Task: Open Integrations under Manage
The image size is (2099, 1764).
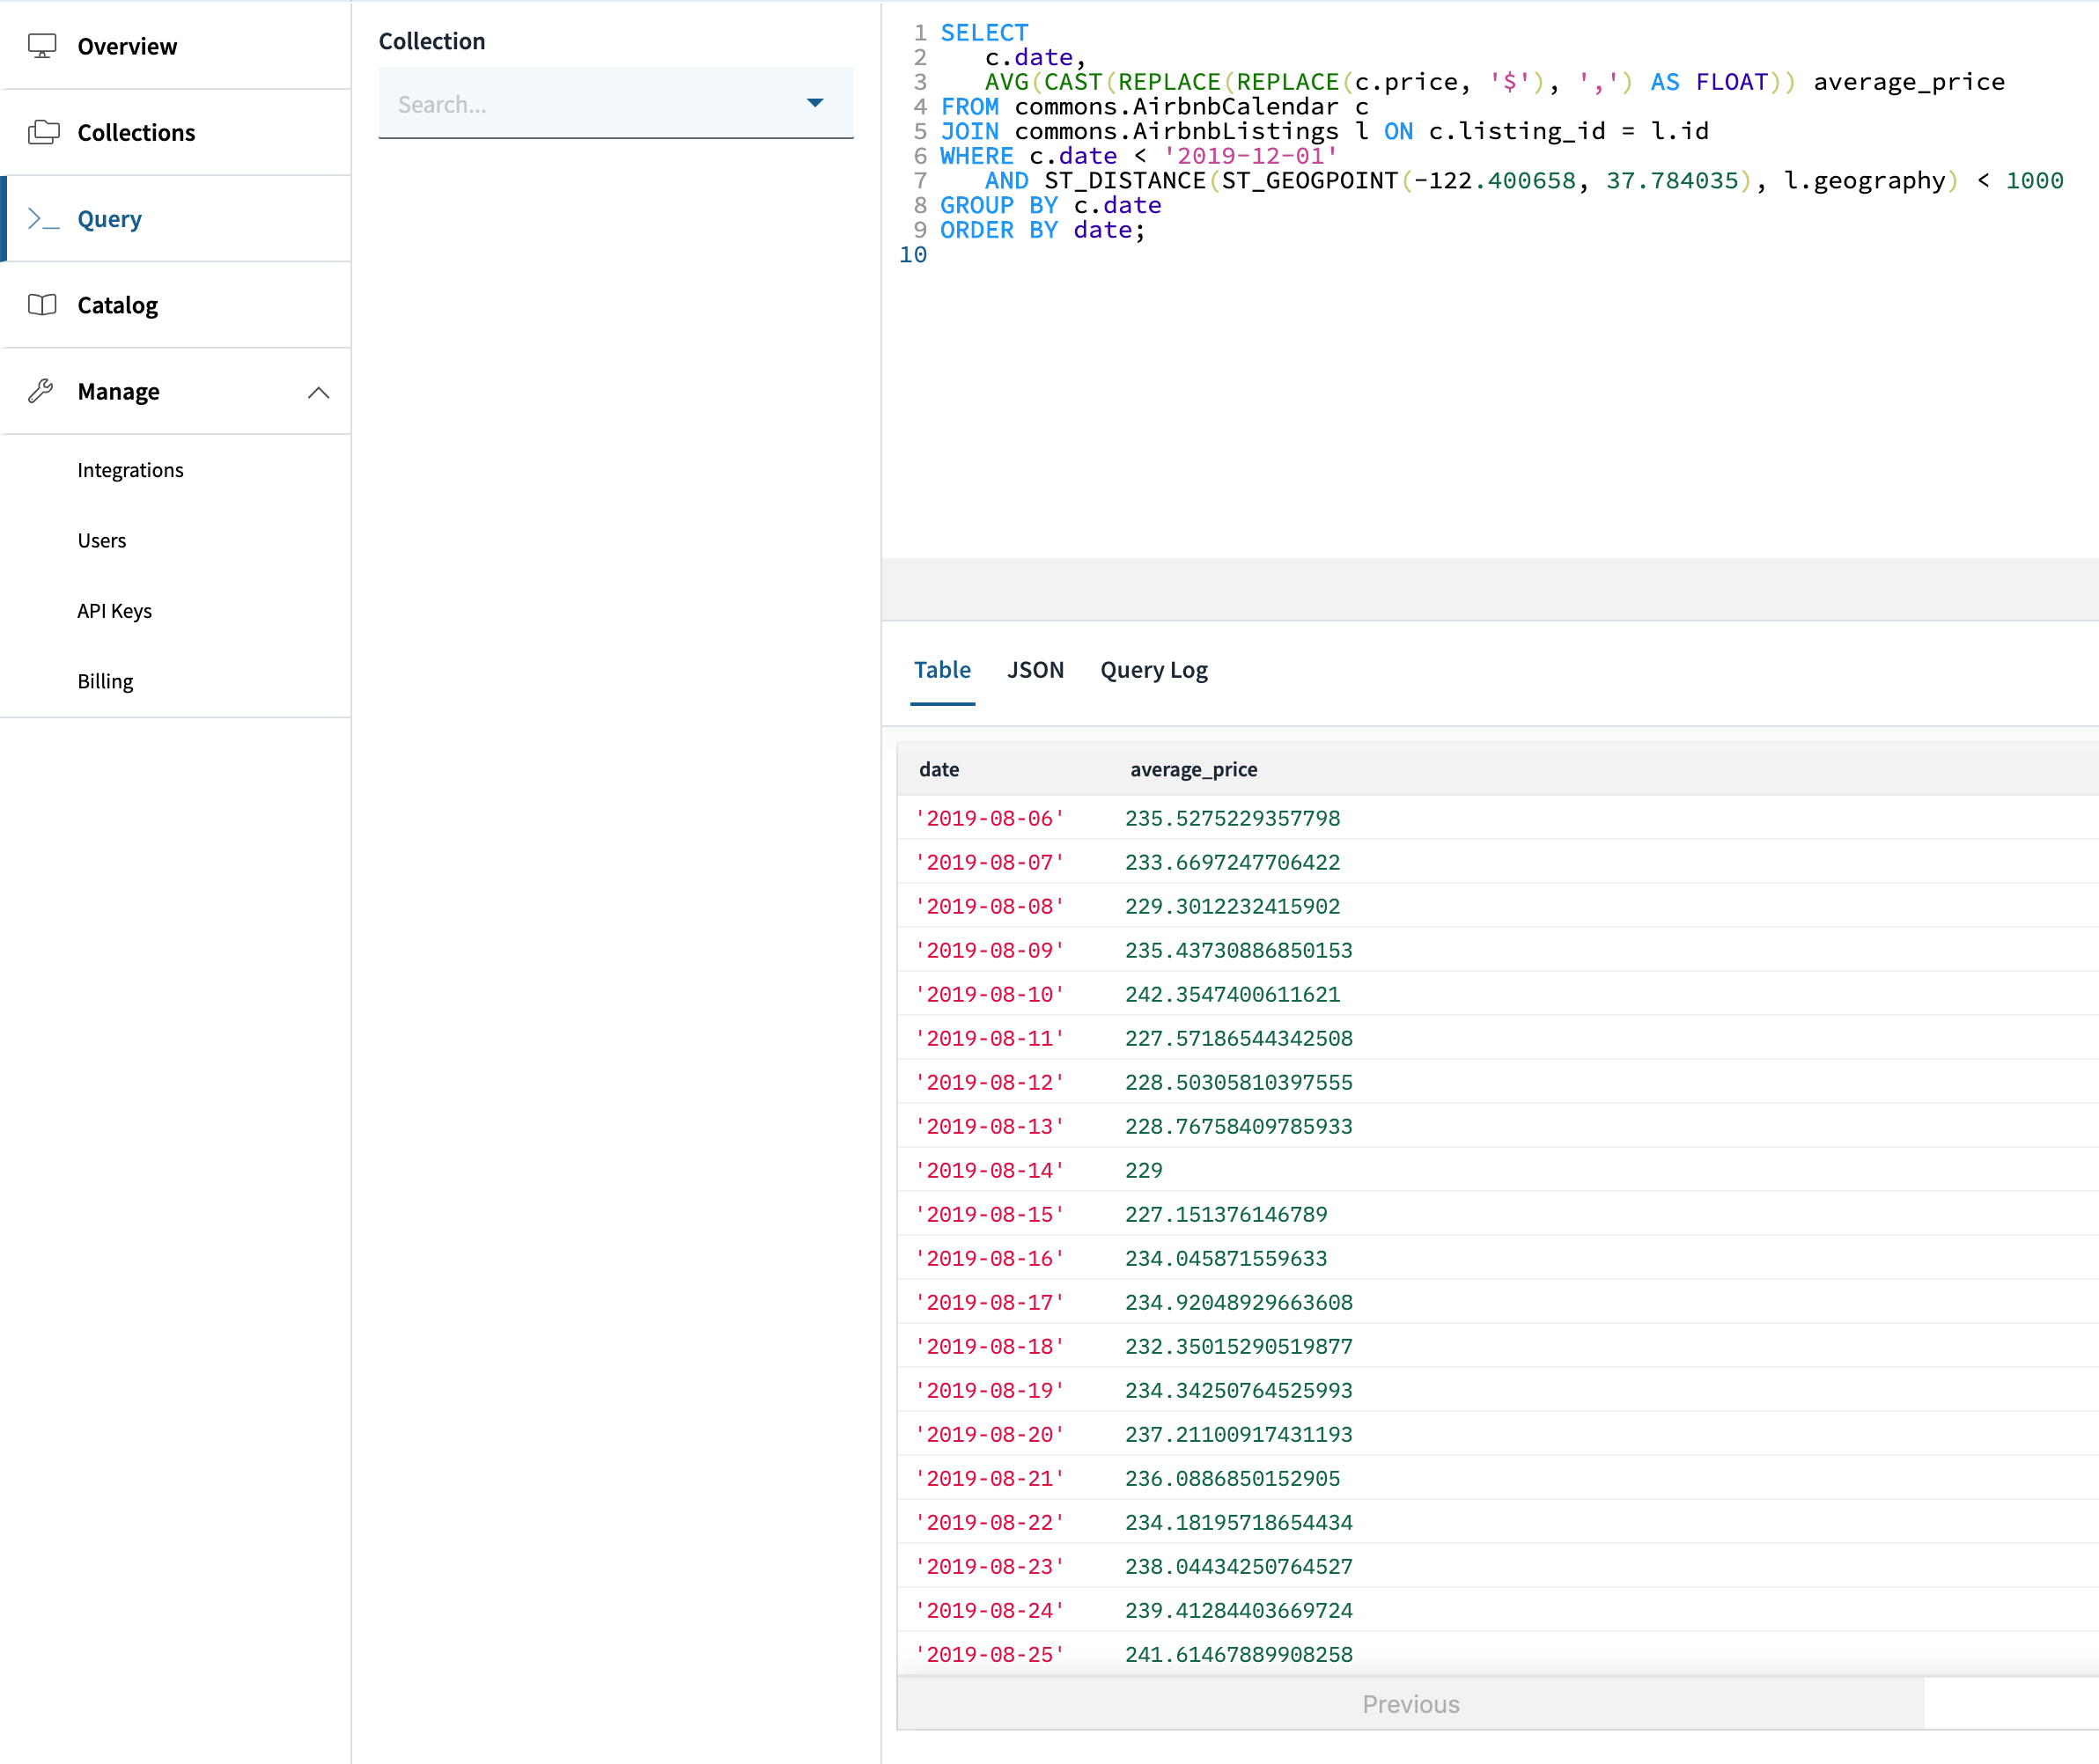Action: pyautogui.click(x=130, y=470)
